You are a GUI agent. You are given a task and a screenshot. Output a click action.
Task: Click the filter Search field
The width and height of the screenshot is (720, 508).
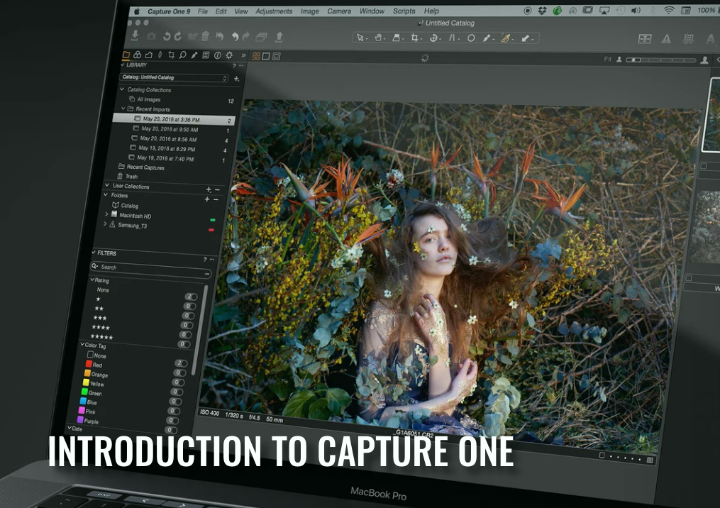151,268
